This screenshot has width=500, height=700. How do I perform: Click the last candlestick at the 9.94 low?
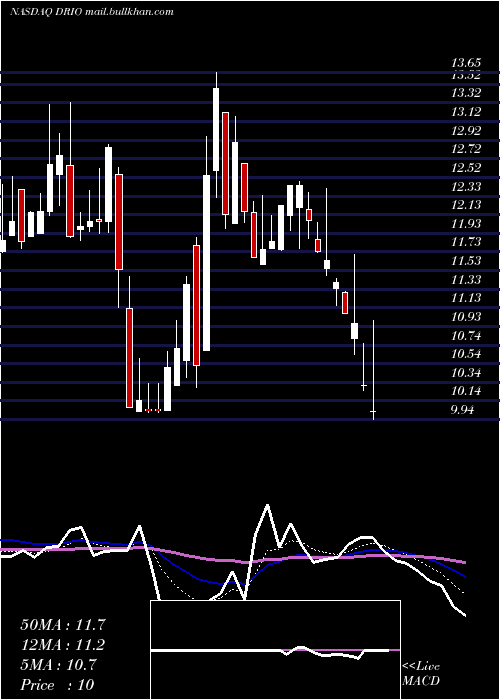coord(373,370)
